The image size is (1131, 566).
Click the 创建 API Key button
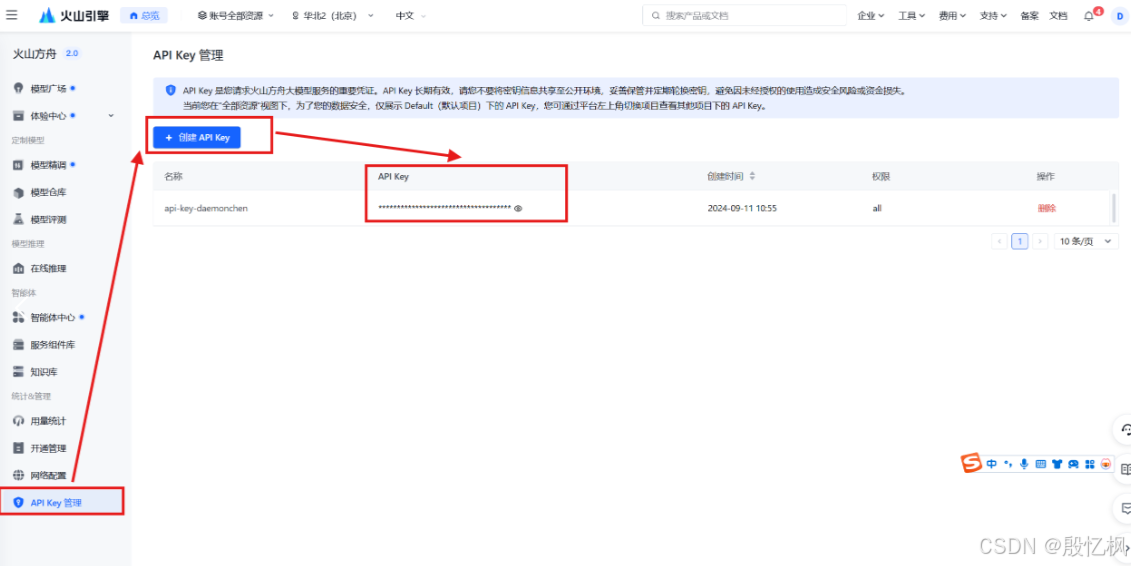pos(196,137)
